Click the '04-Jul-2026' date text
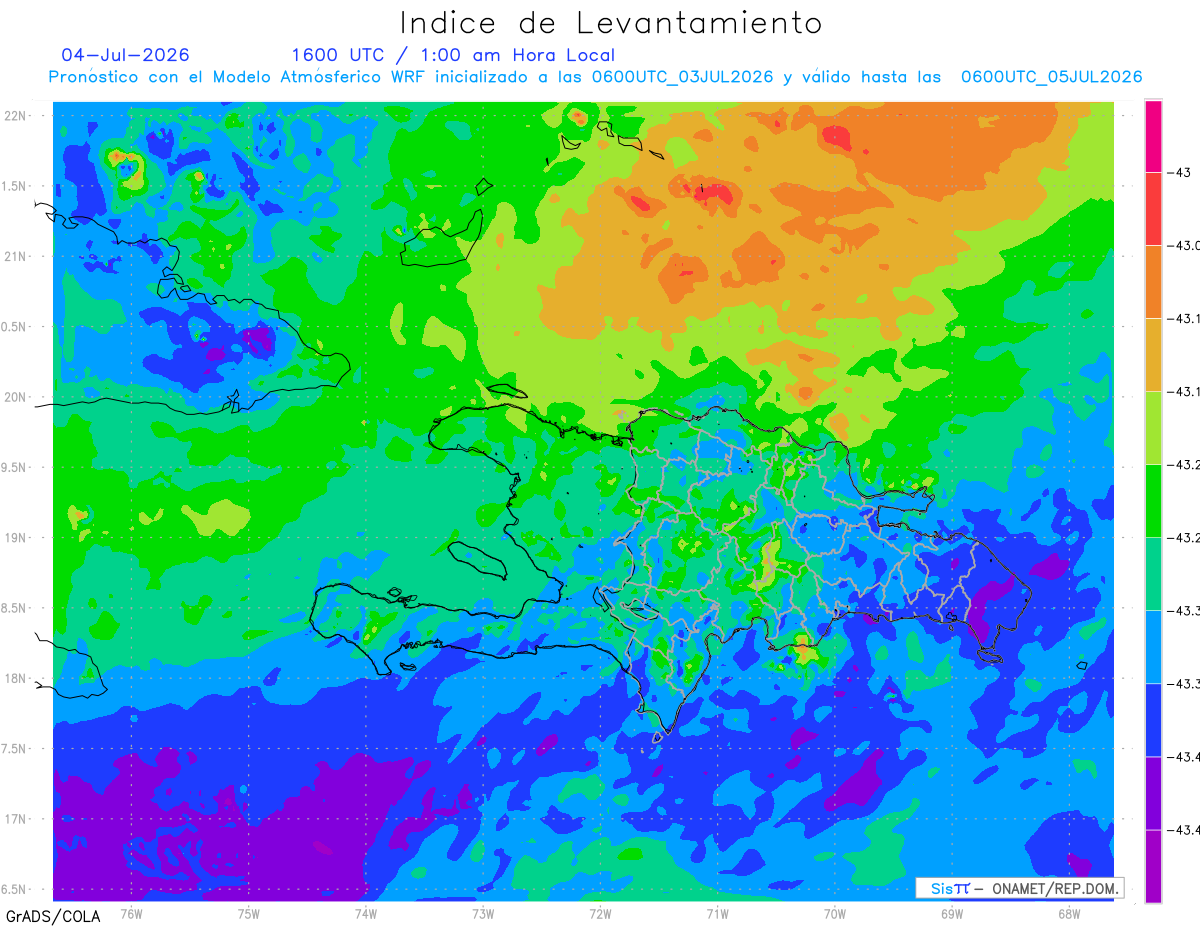Image resolution: width=1200 pixels, height=927 pixels. 125,55
